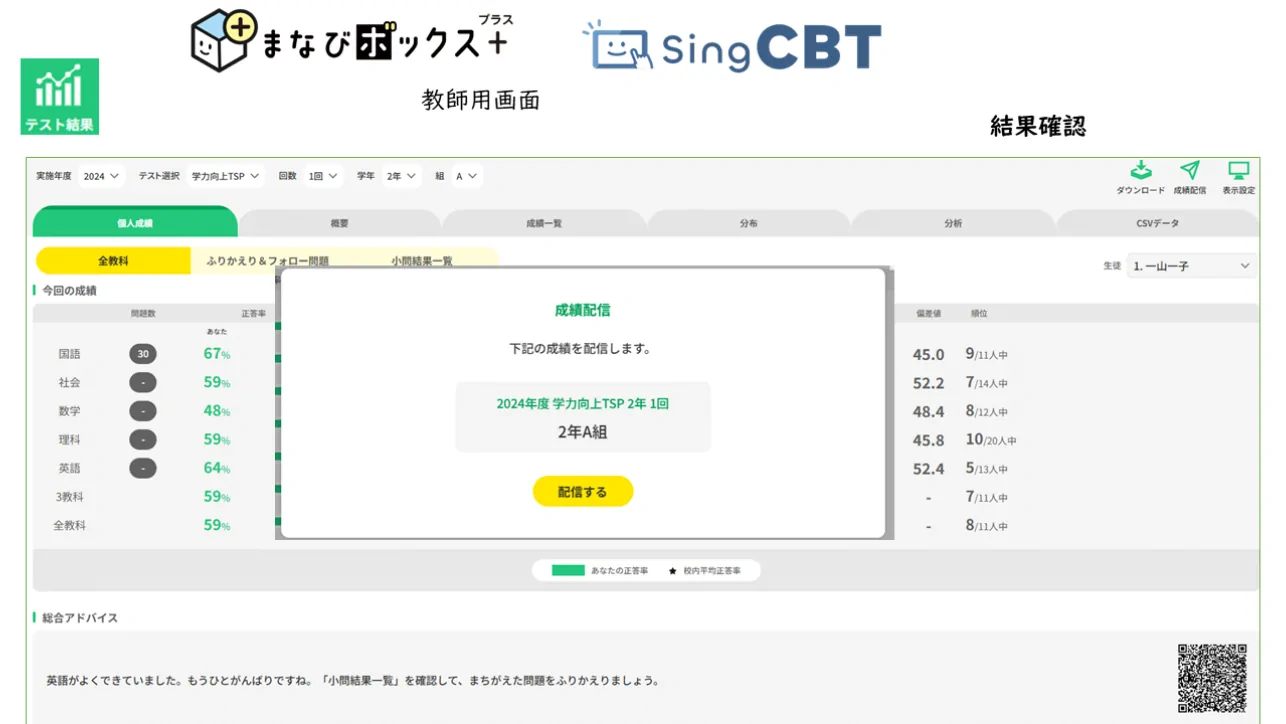This screenshot has height=724, width=1286.
Task: Click the 2024年度 学力向上TSP info box
Action: pyautogui.click(x=583, y=417)
